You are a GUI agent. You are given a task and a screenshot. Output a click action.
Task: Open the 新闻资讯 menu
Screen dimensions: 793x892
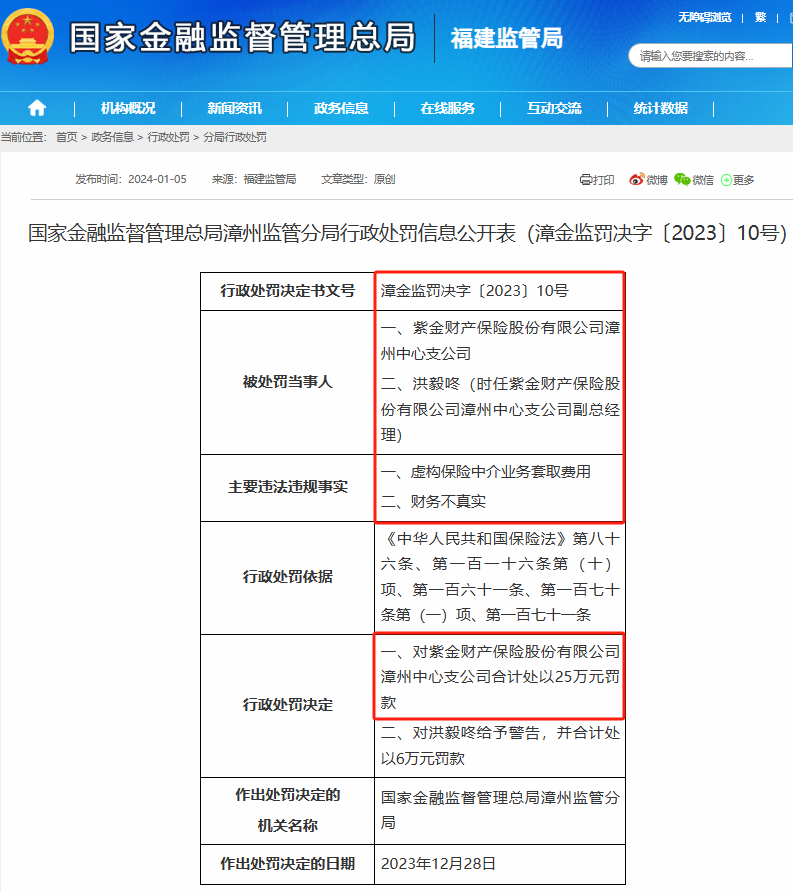point(234,108)
